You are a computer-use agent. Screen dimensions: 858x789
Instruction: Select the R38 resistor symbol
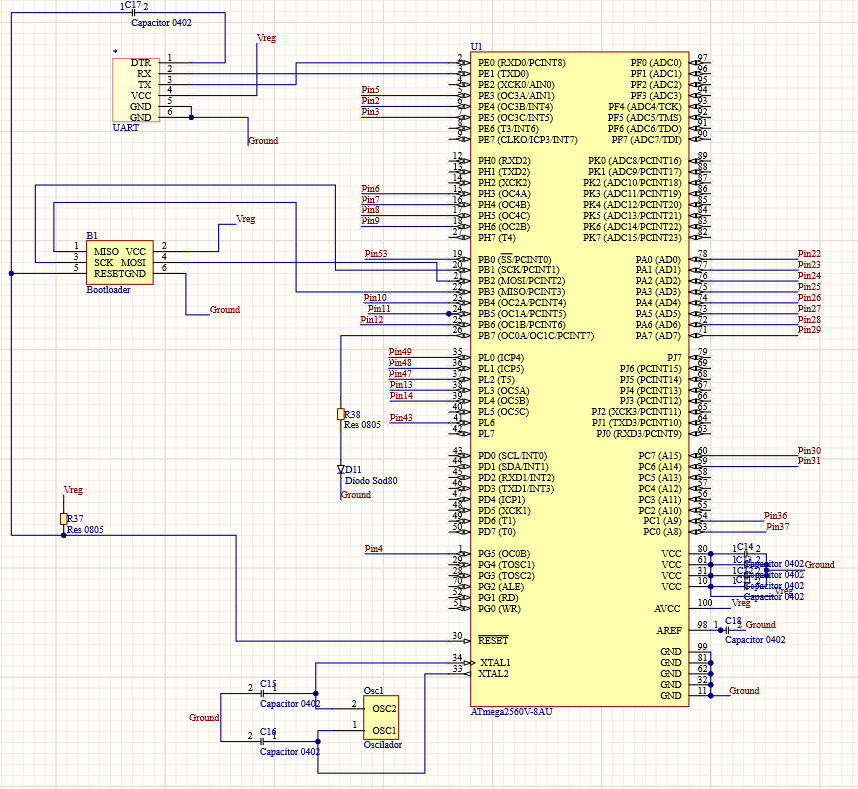coord(340,414)
